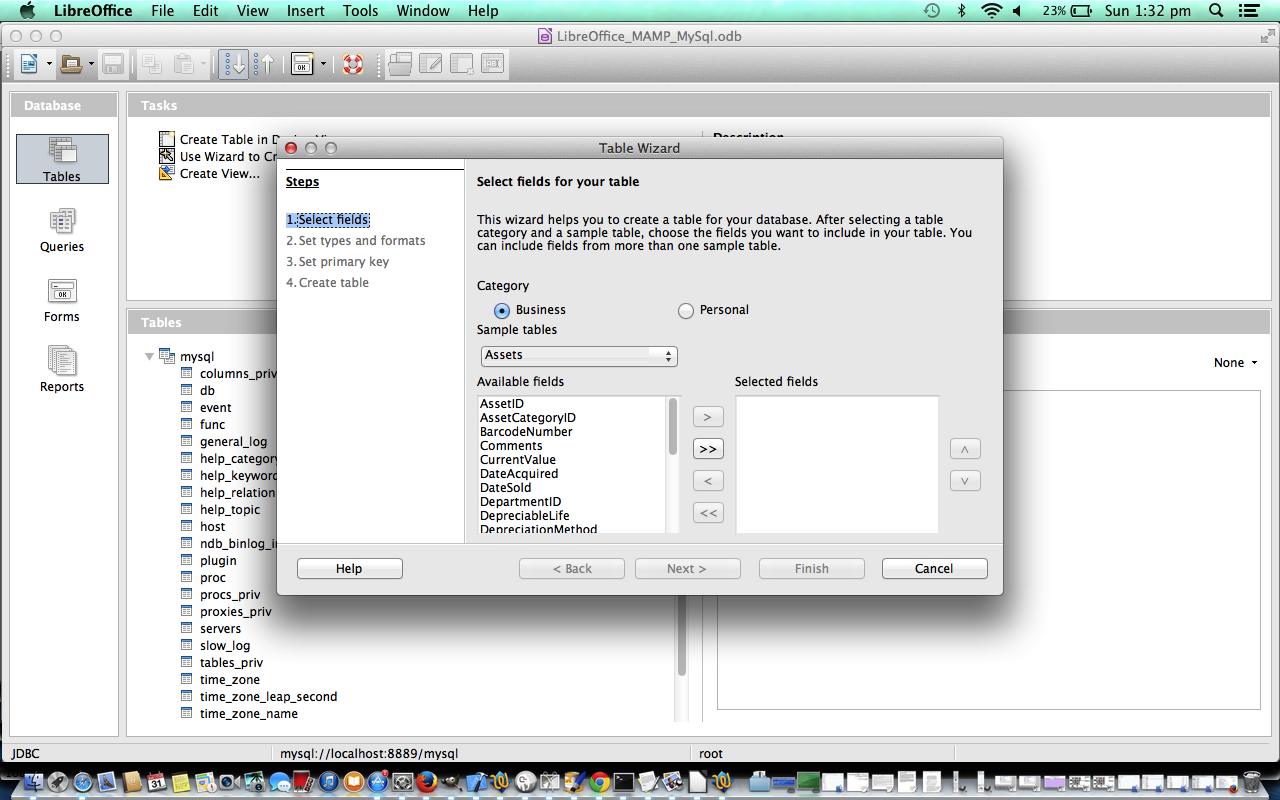The width and height of the screenshot is (1280, 800).
Task: Open the New document dropdown arrow
Action: click(x=49, y=64)
